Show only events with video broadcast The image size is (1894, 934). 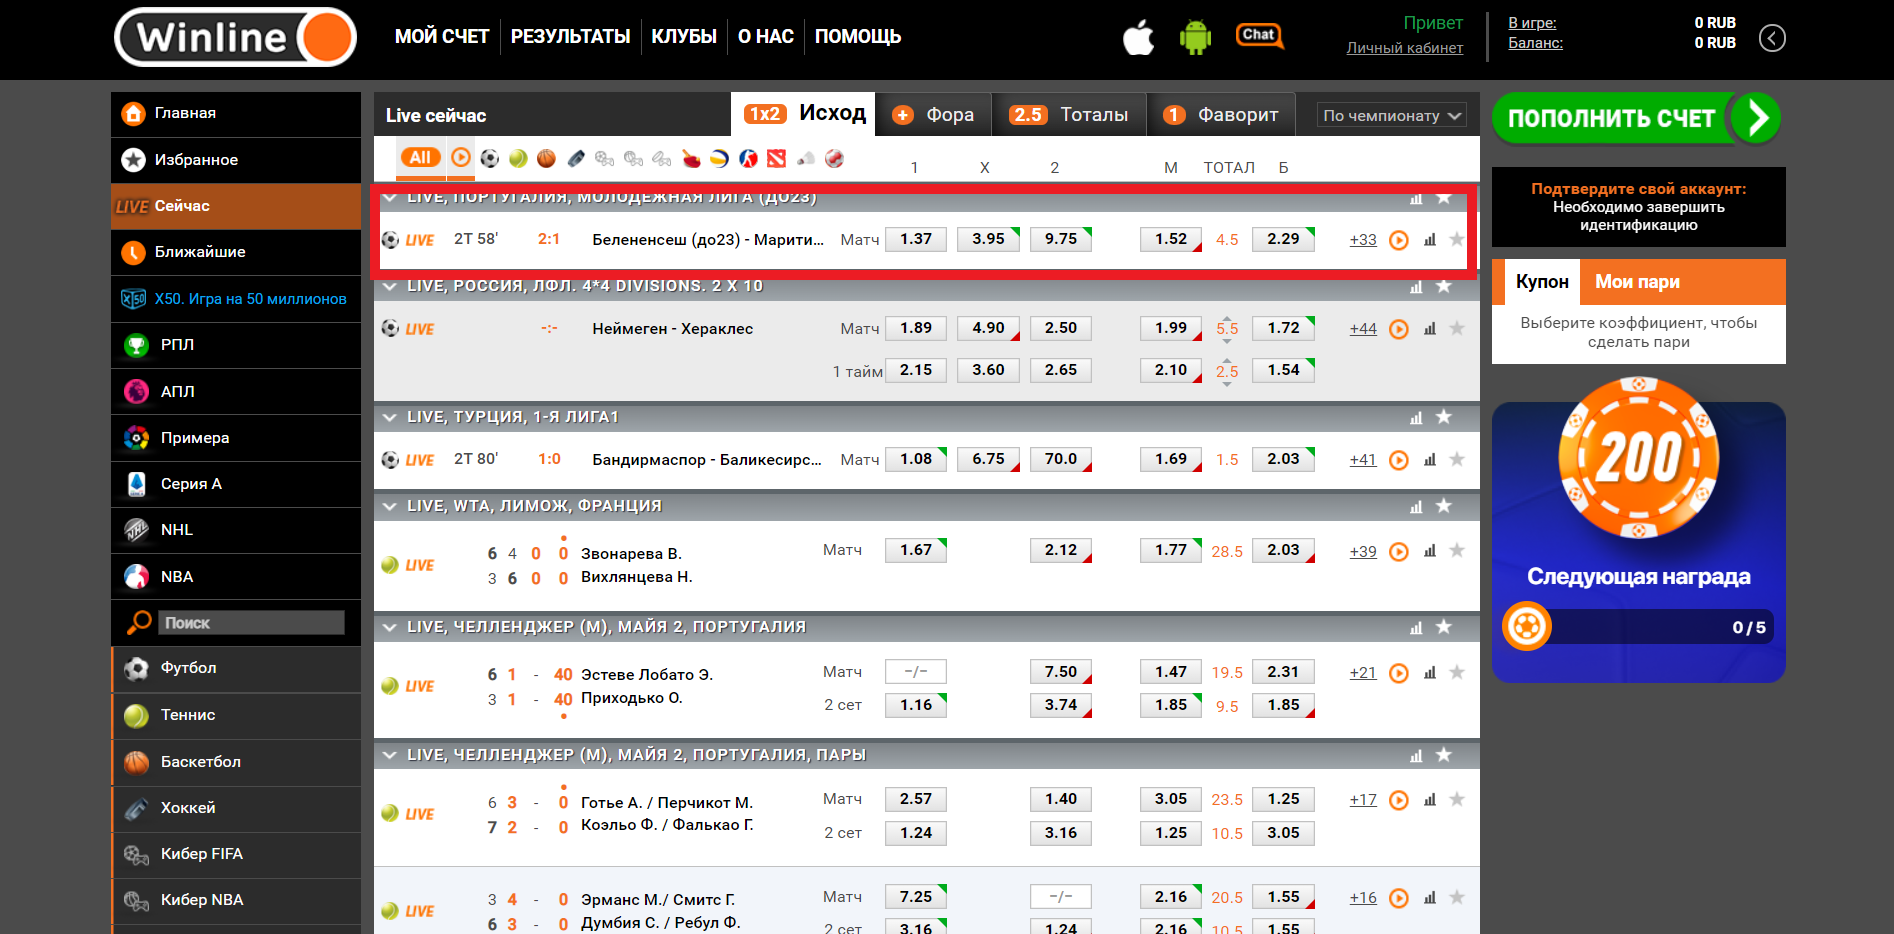[461, 157]
